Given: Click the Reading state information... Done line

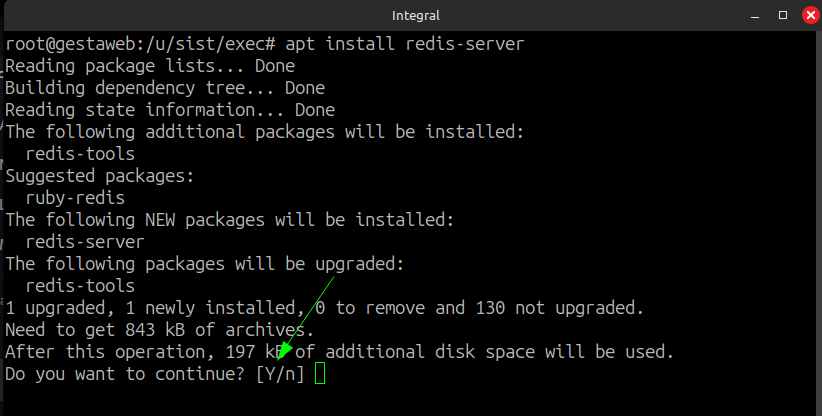Looking at the screenshot, I should (x=170, y=110).
